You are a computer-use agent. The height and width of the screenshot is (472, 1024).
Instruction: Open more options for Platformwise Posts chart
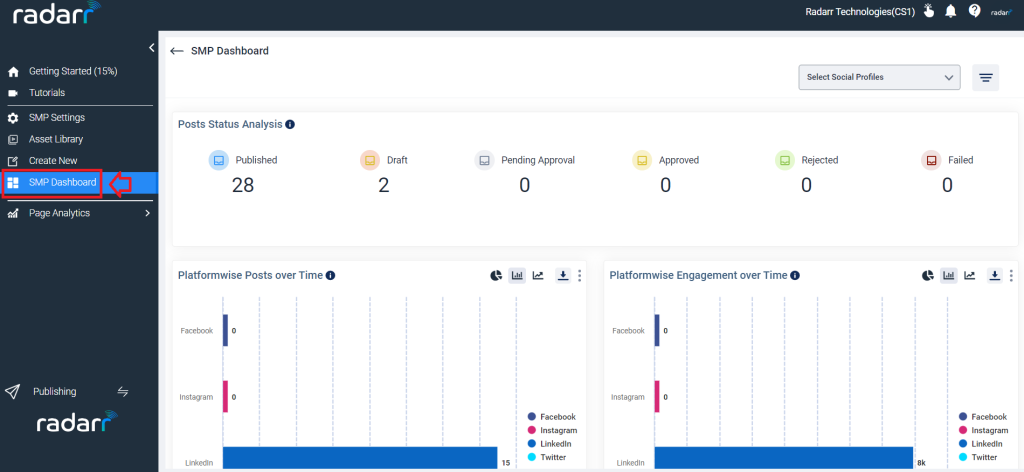click(x=579, y=275)
